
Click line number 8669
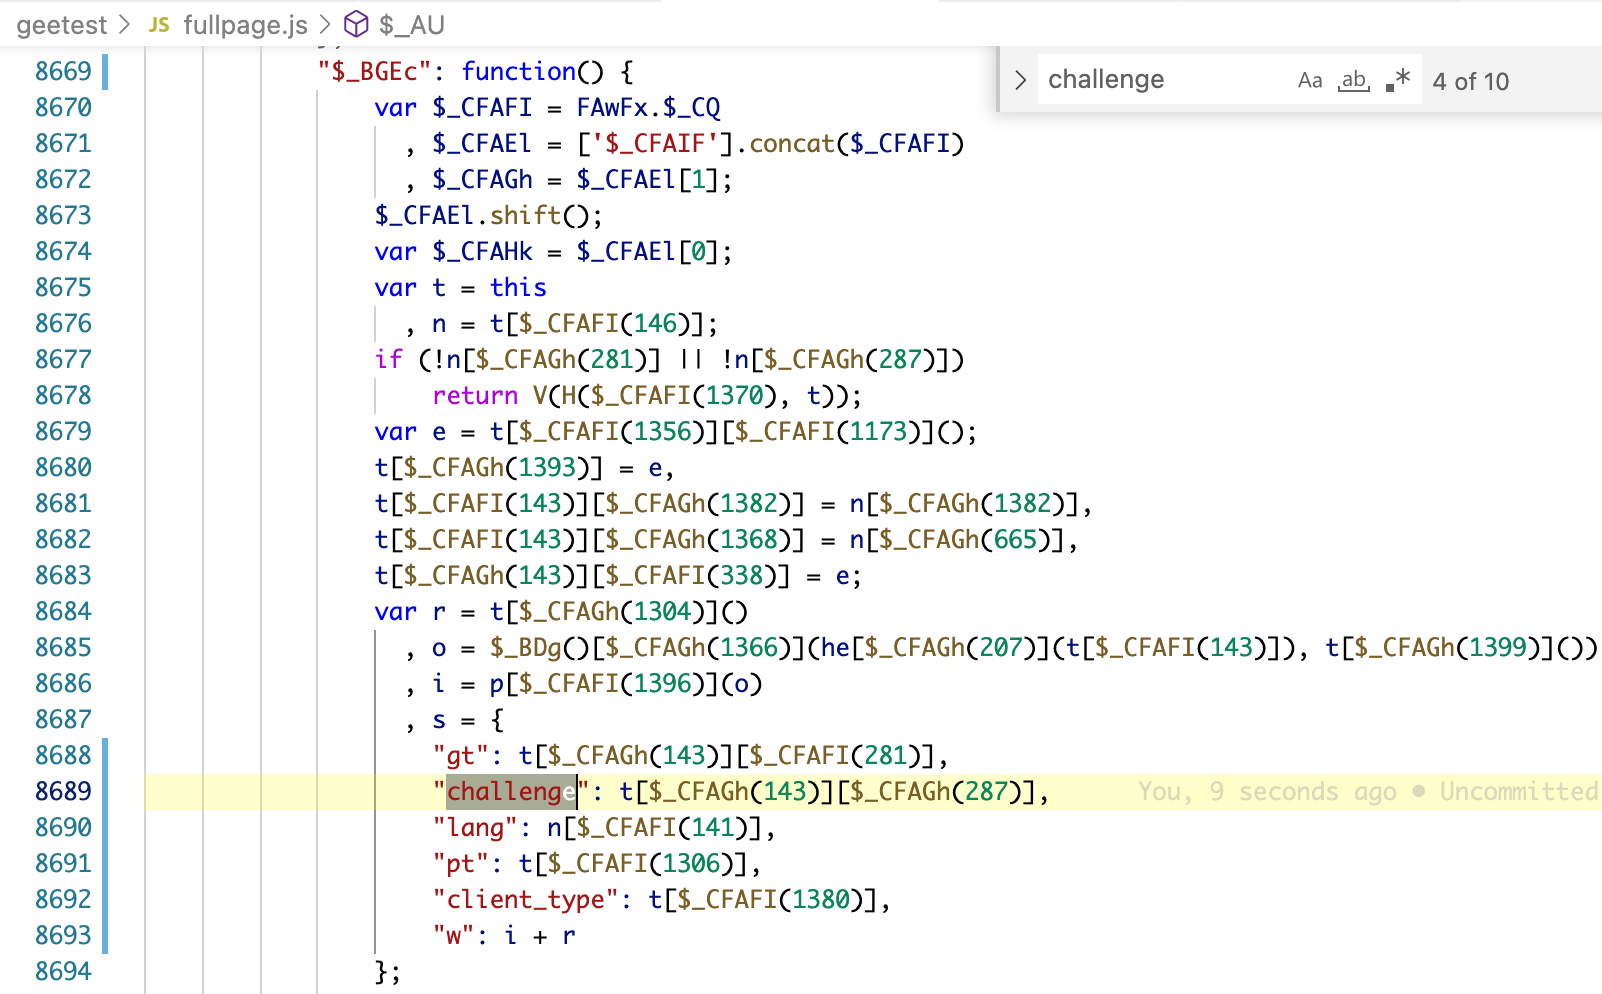63,71
